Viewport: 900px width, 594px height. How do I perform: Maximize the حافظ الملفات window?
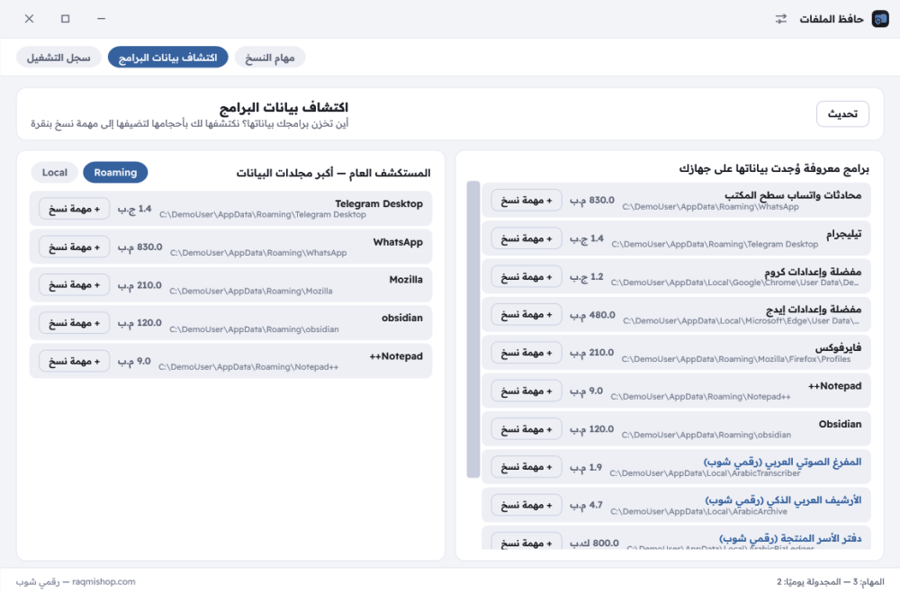[65, 19]
